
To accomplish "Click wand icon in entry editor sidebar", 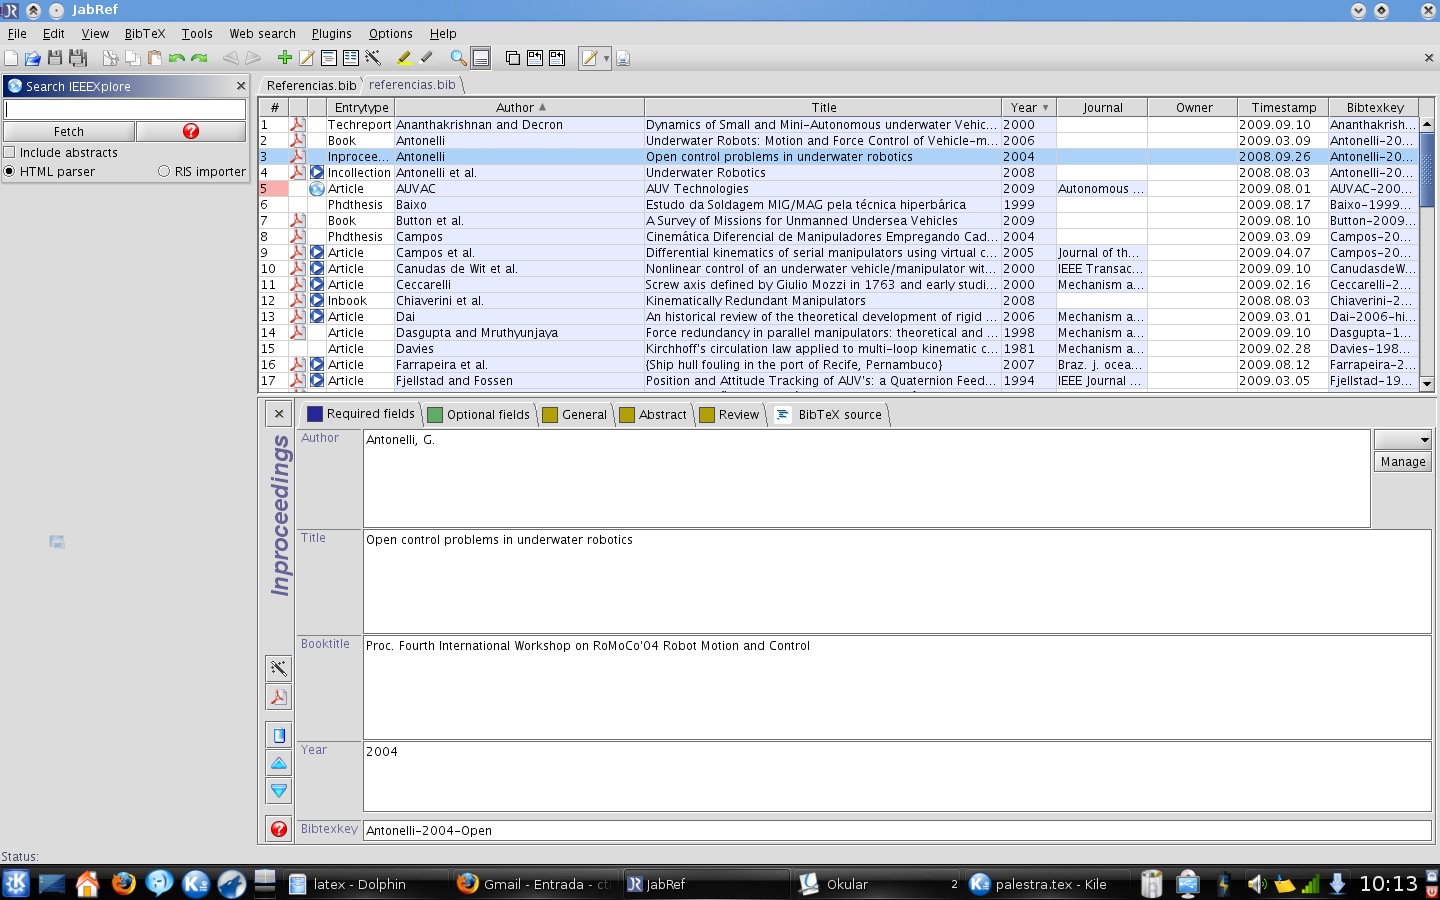I will pyautogui.click(x=279, y=668).
